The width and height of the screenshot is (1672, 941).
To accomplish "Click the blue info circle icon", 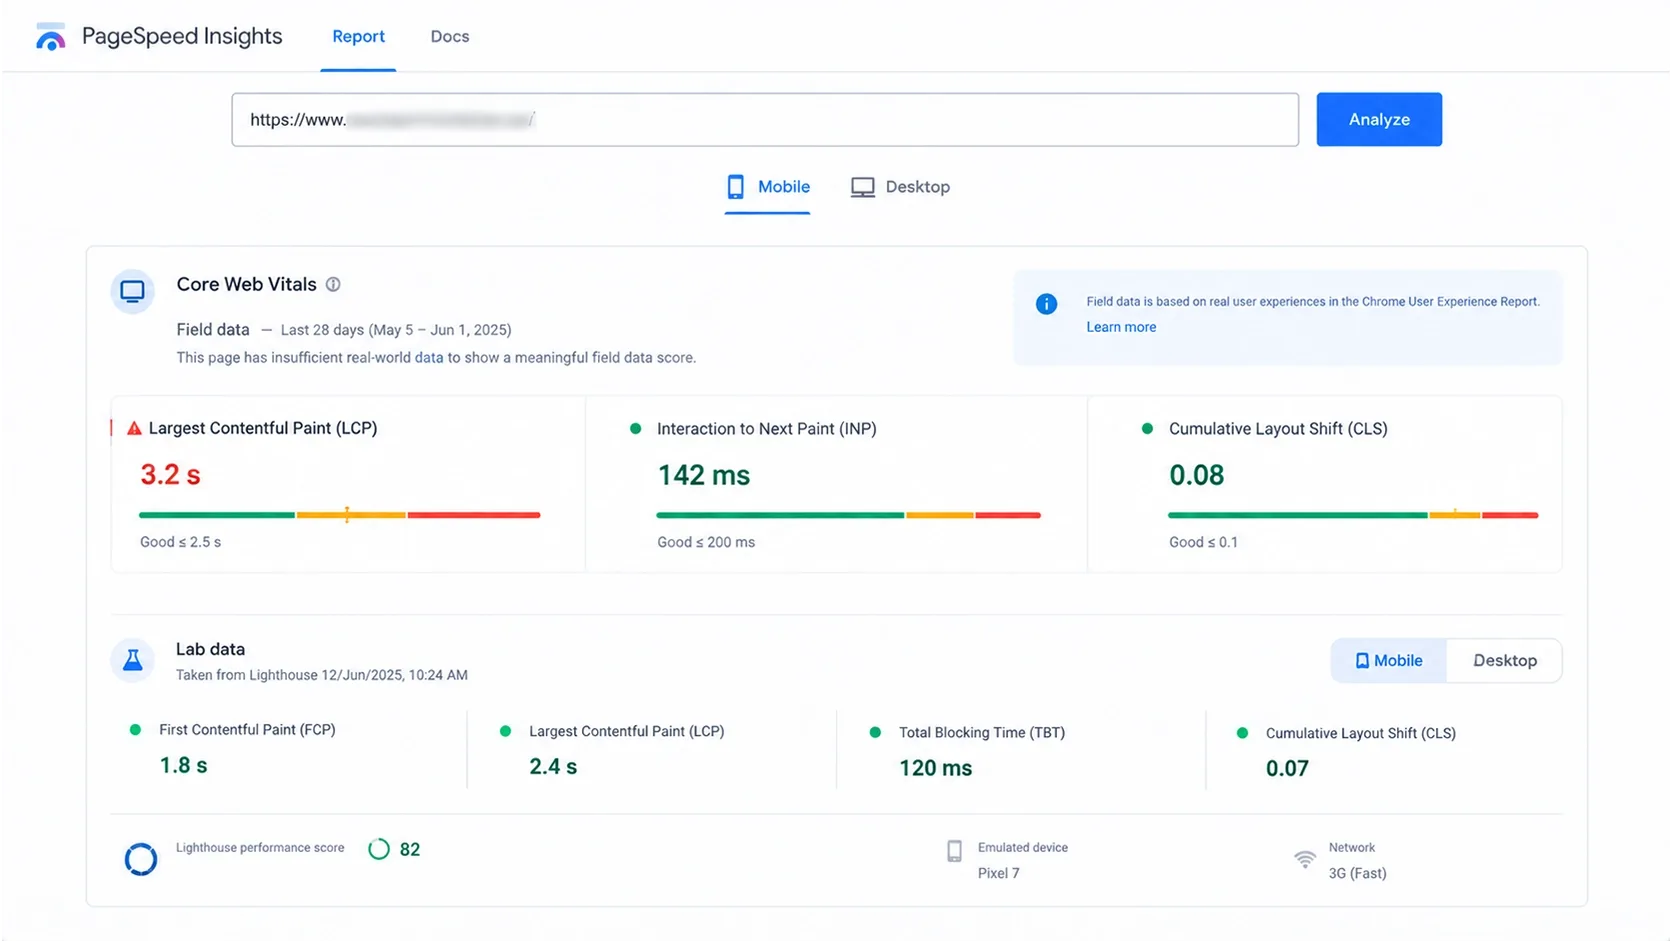I will pos(1046,304).
